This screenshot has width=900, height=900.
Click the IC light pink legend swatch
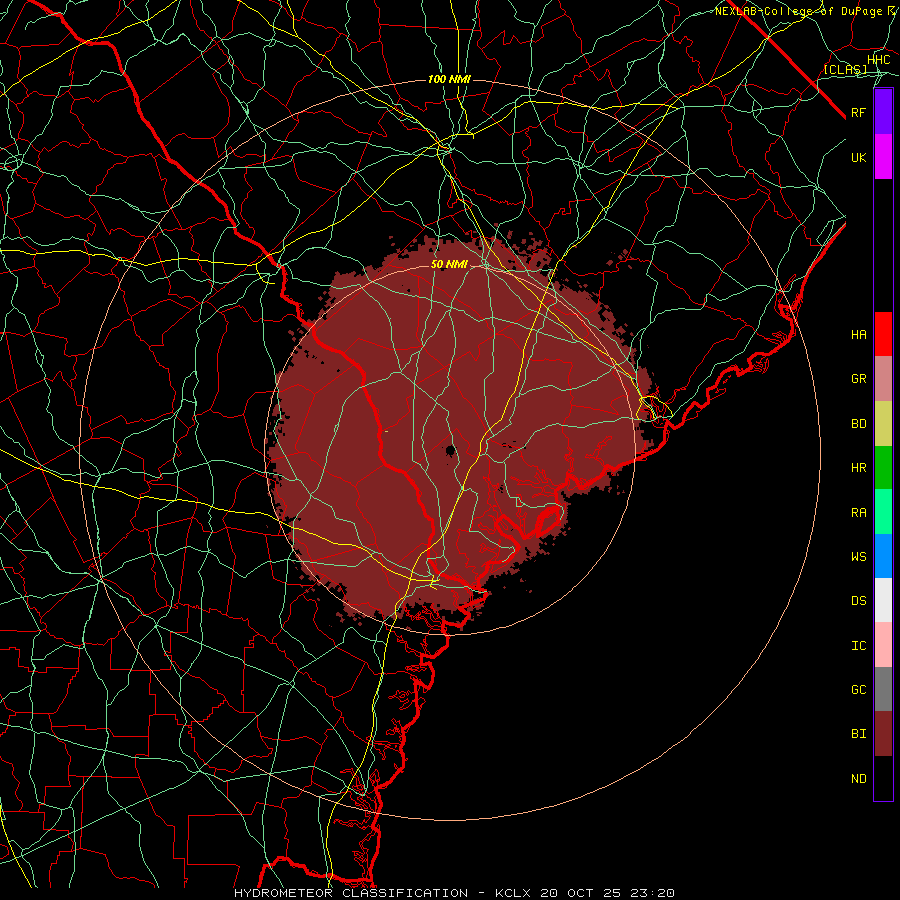coord(883,645)
